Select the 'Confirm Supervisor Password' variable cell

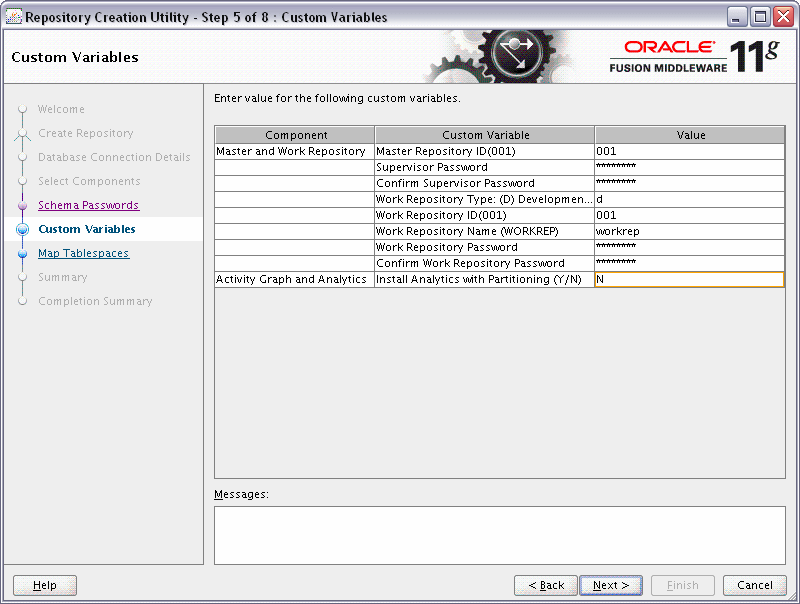pyautogui.click(x=484, y=183)
